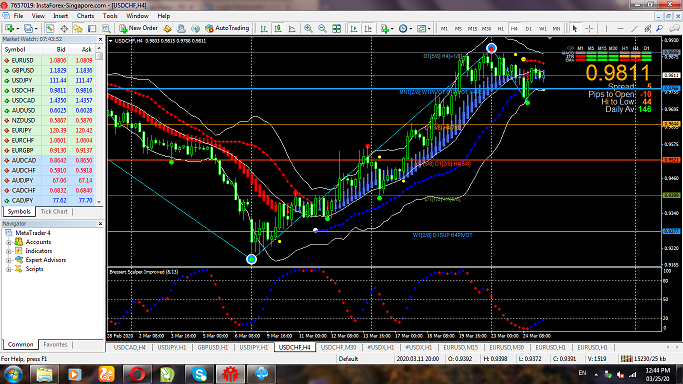Close the Navigator panel
Screen dimensions: 683x384
click(100, 223)
